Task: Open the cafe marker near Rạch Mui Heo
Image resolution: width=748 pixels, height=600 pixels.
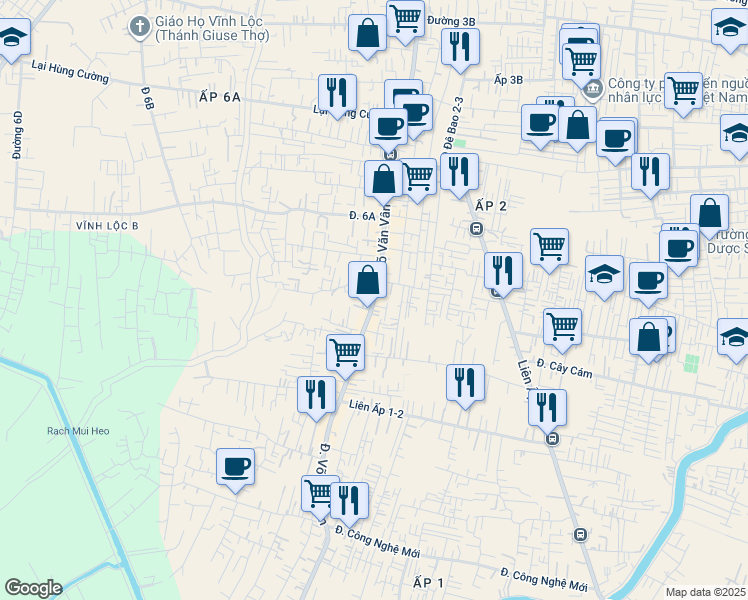Action: coord(235,470)
